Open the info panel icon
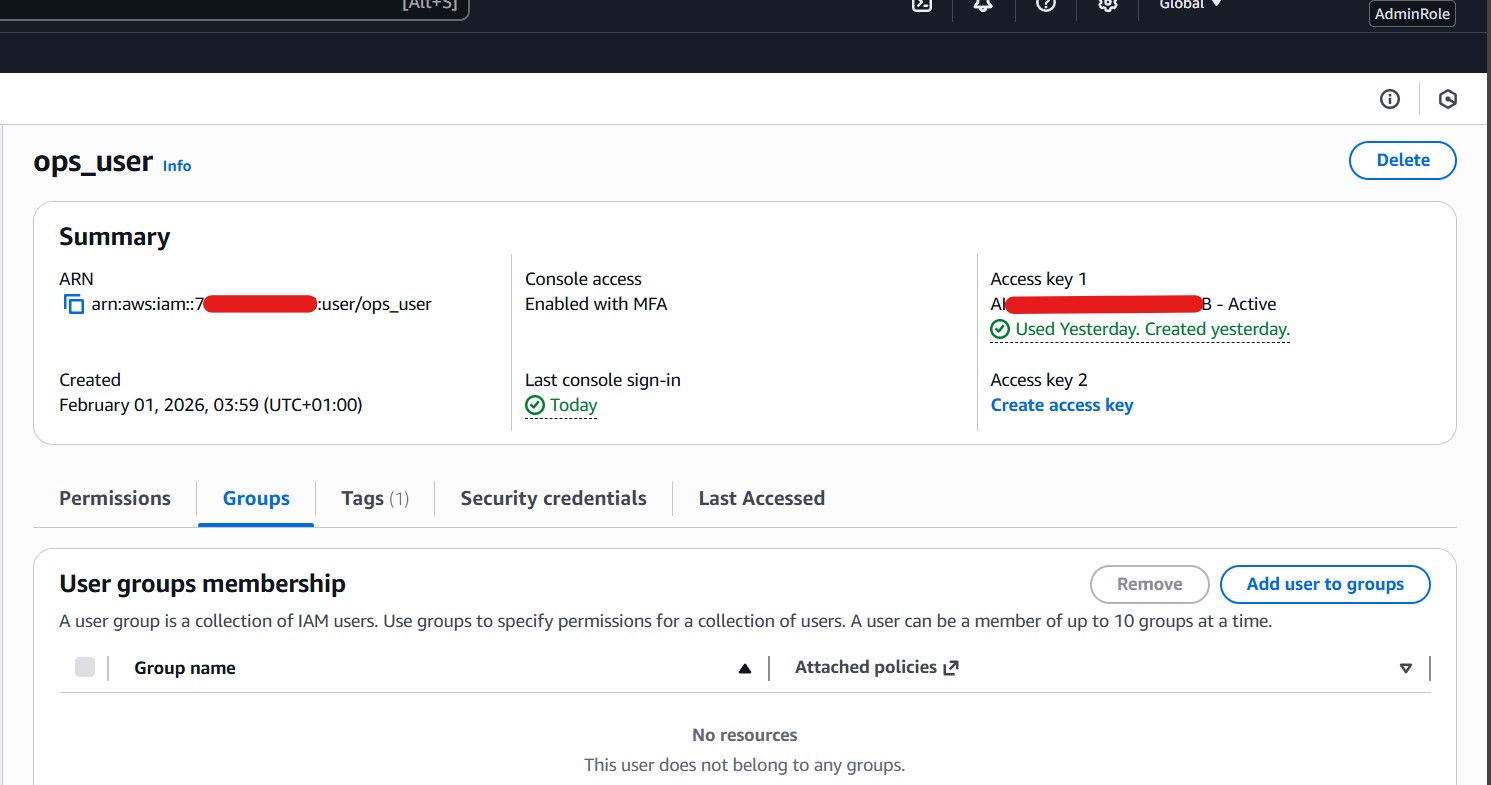The image size is (1491, 785). point(1389,99)
